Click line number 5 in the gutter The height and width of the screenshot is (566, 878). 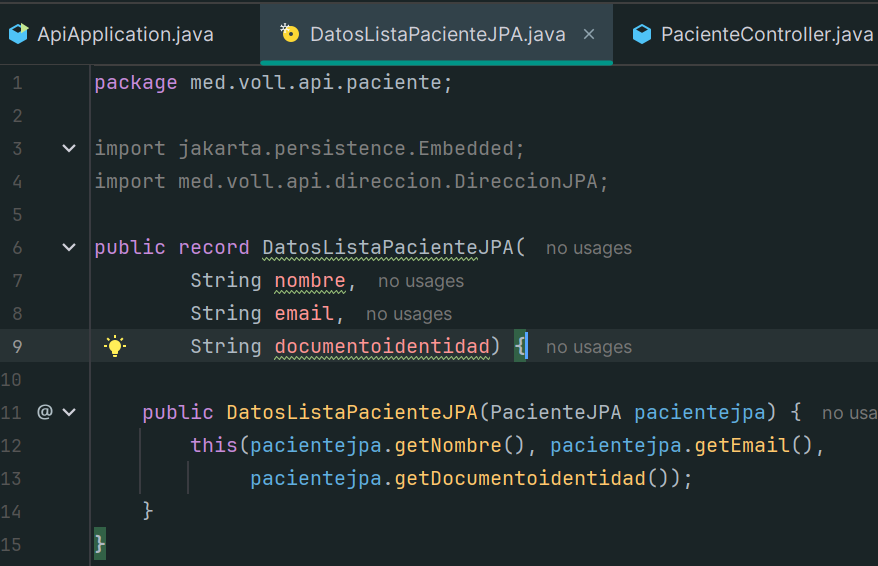[x=17, y=214]
